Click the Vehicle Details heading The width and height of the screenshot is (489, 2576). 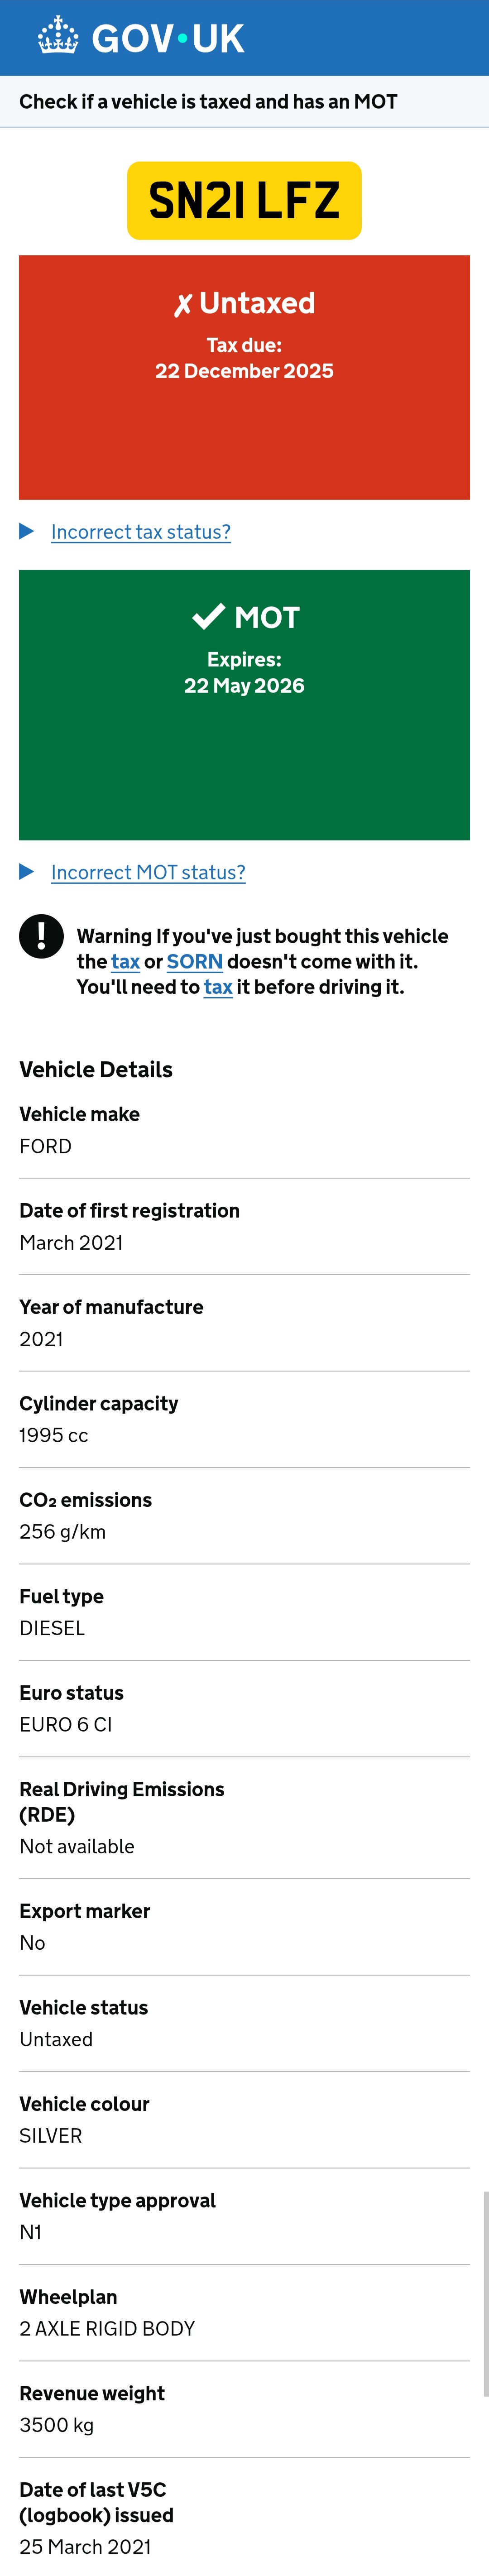(x=96, y=1070)
